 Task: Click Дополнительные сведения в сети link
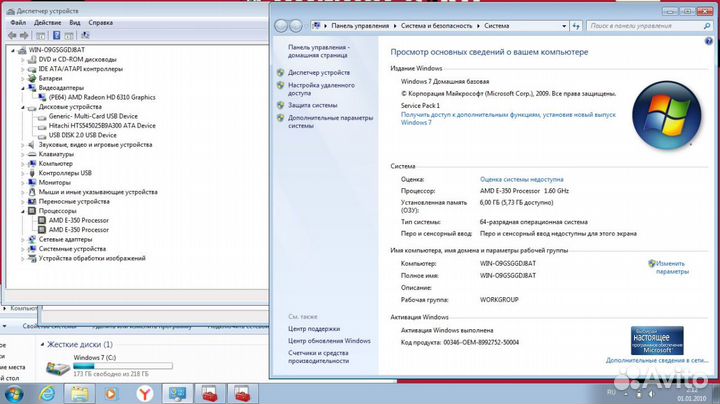(x=657, y=360)
